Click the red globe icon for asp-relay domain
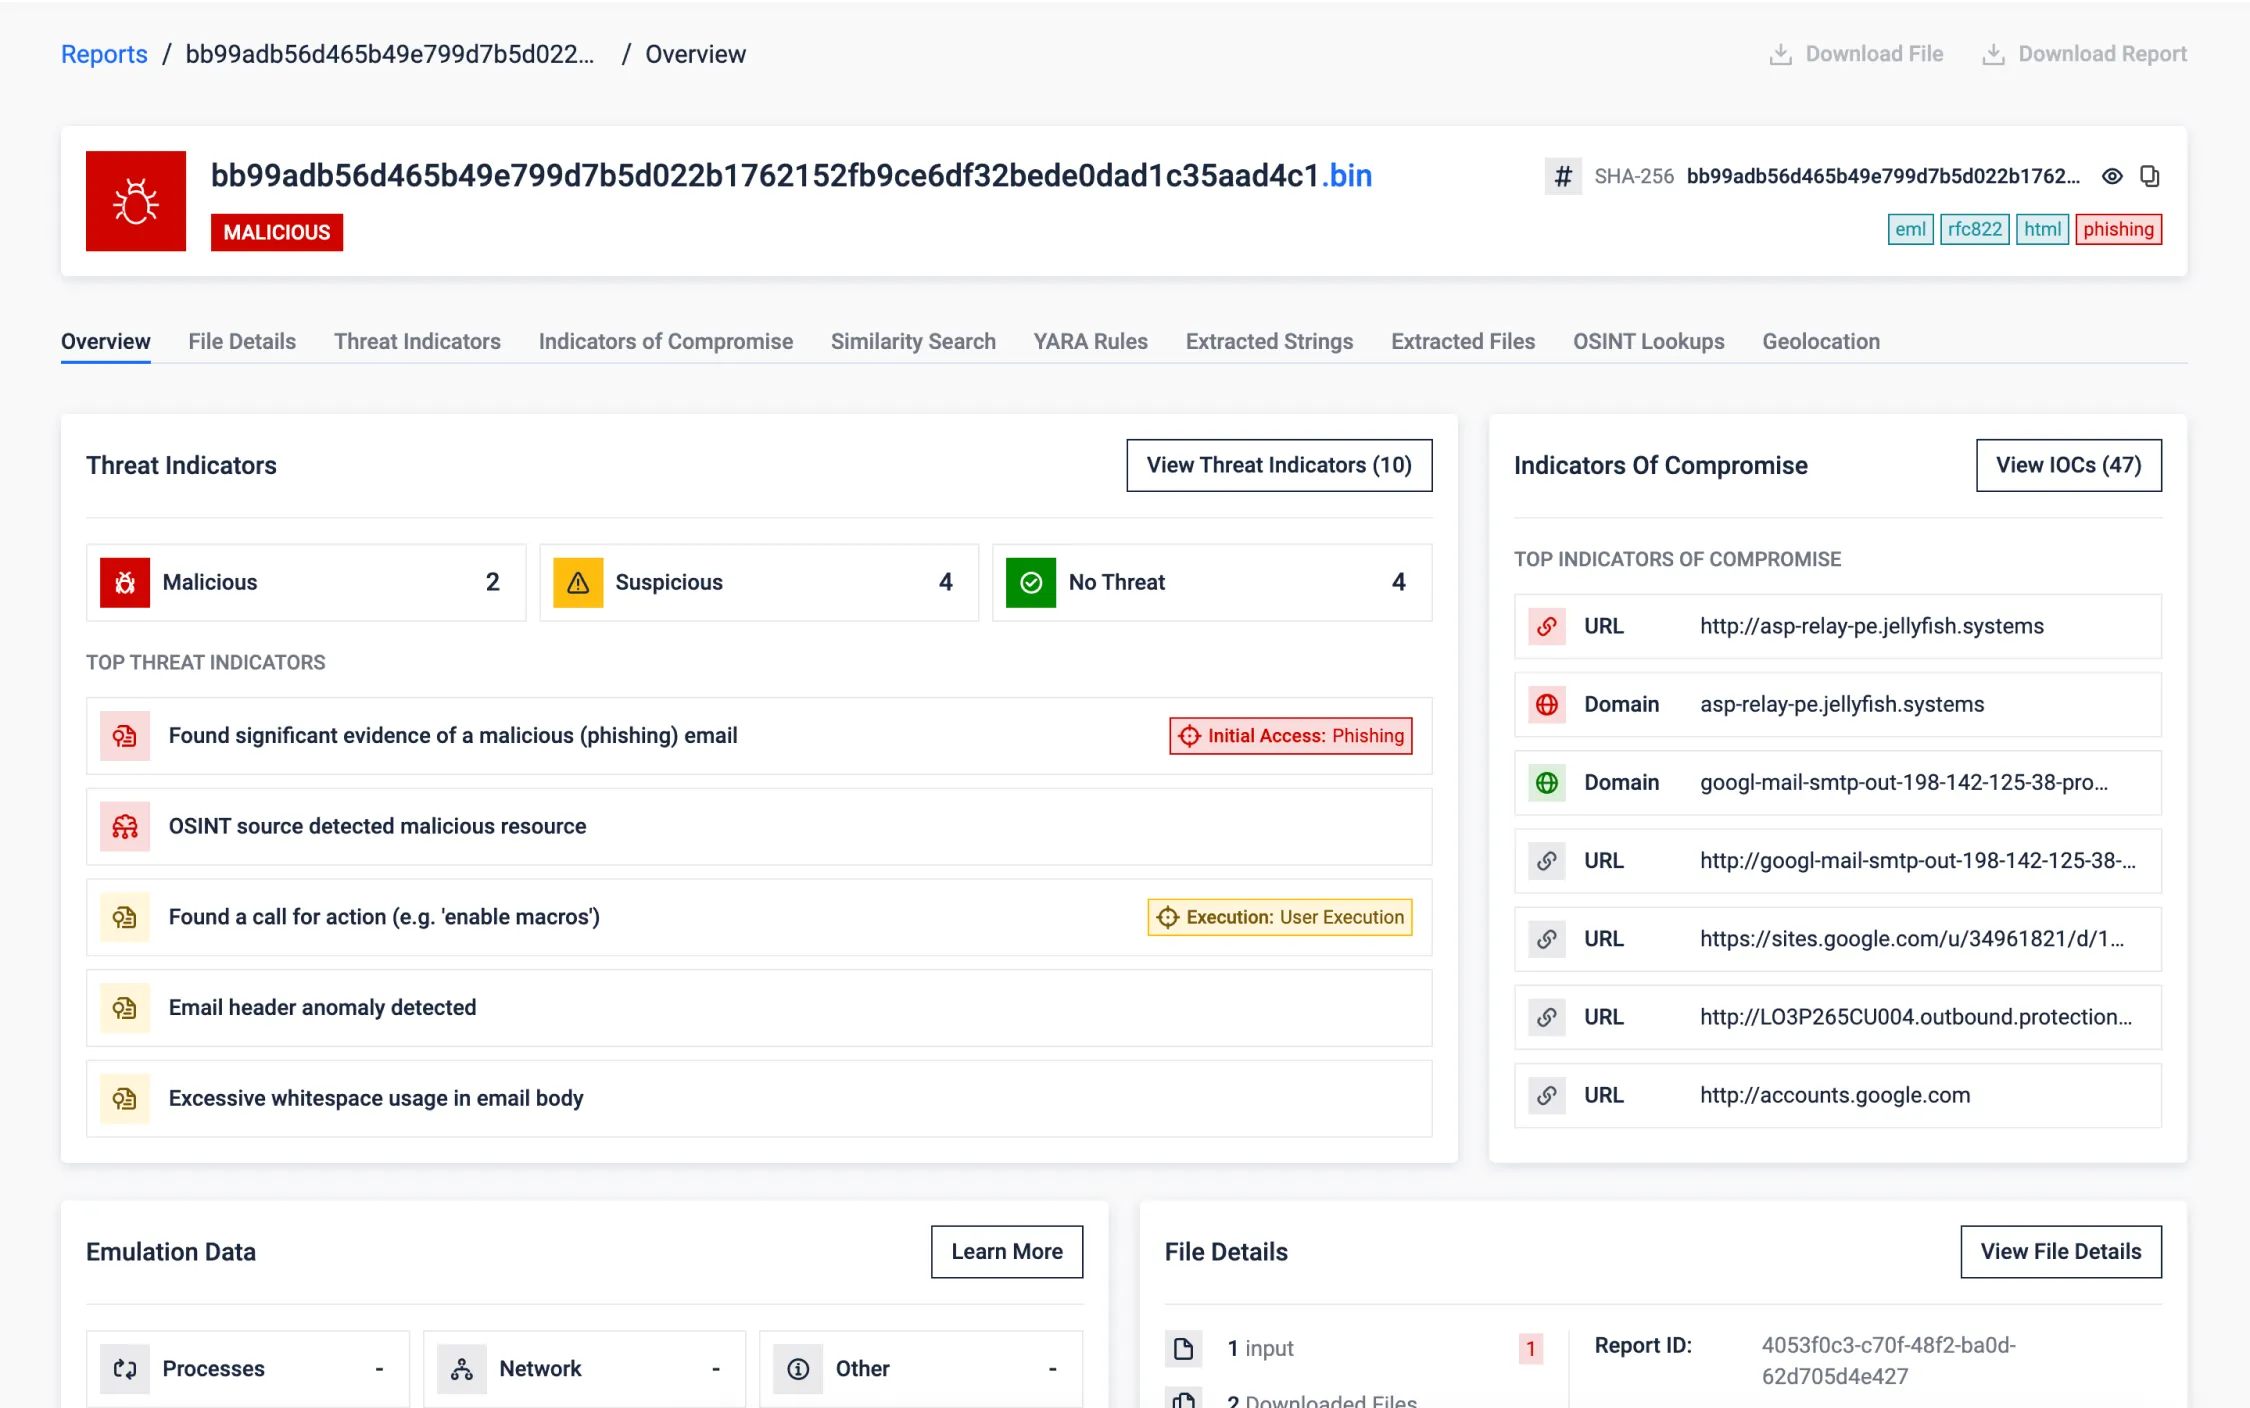 [x=1546, y=704]
